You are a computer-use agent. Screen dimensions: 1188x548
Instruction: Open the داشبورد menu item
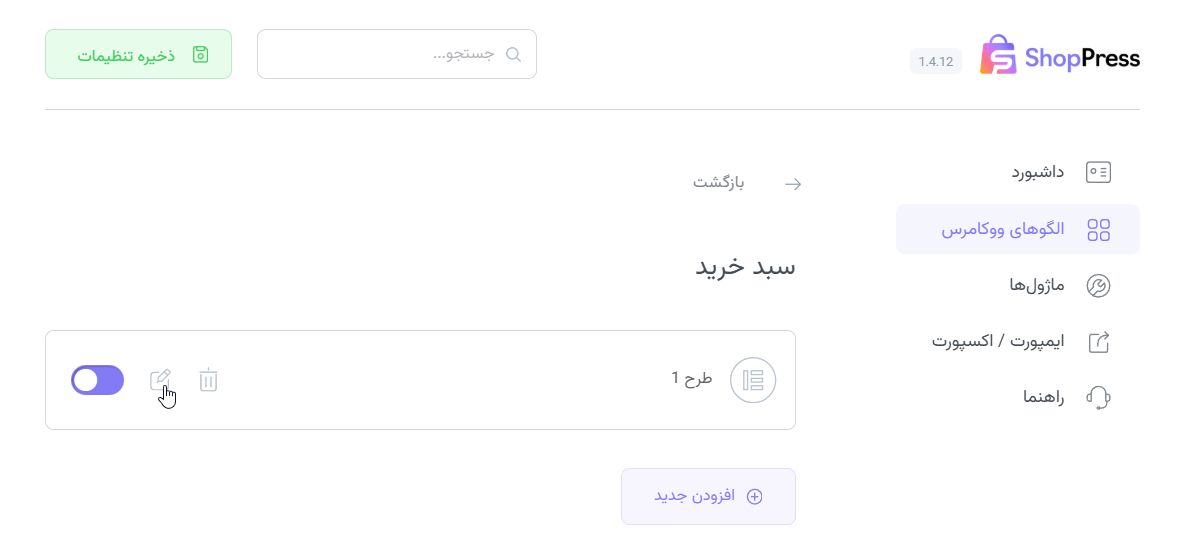click(1037, 172)
